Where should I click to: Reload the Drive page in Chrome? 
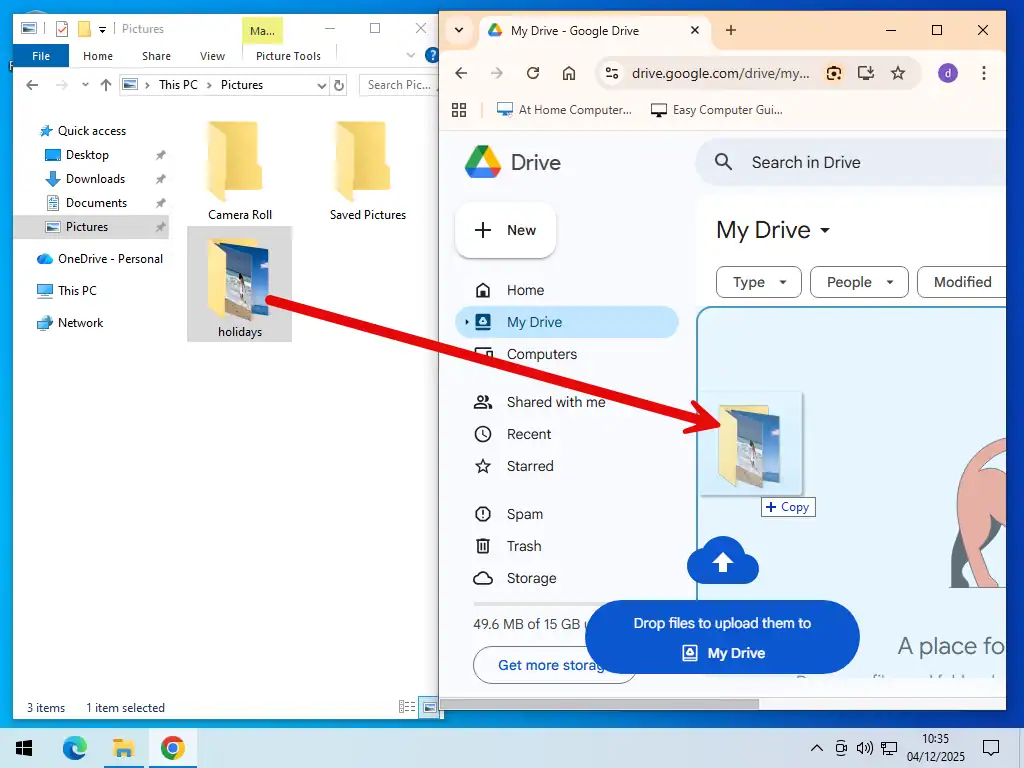click(x=533, y=73)
